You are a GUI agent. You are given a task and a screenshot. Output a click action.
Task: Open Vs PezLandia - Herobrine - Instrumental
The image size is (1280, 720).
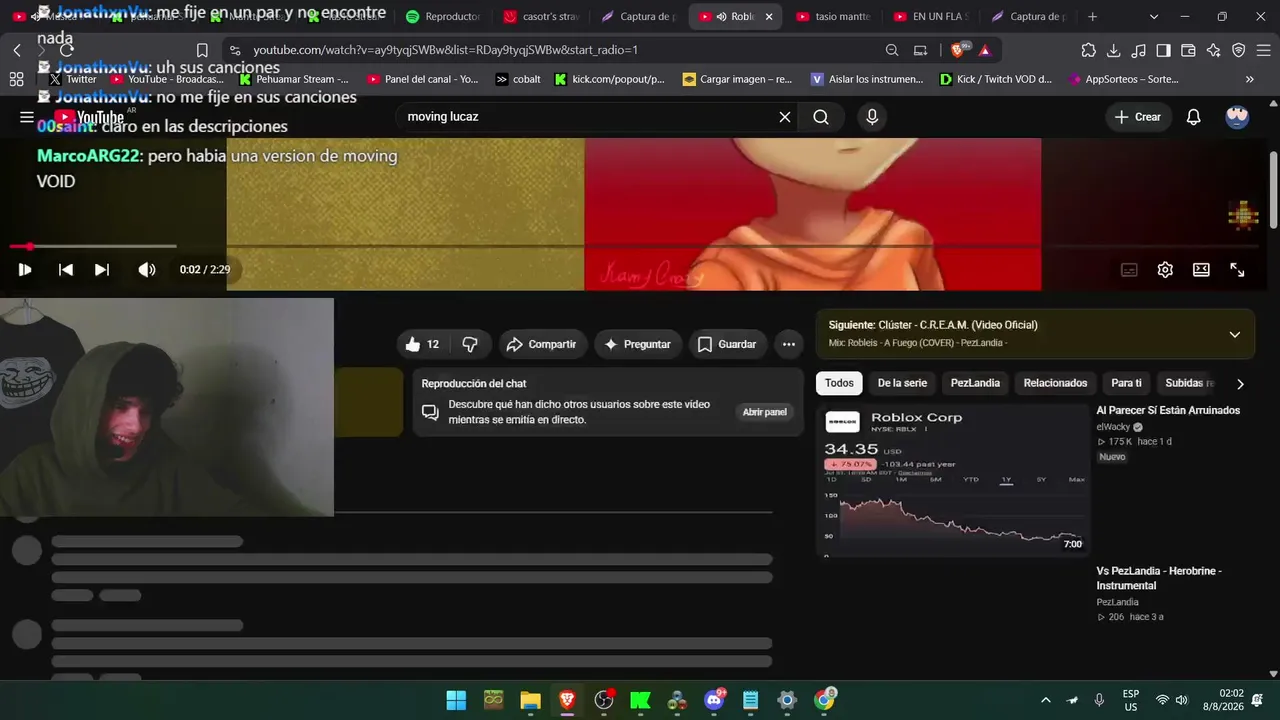(1159, 578)
